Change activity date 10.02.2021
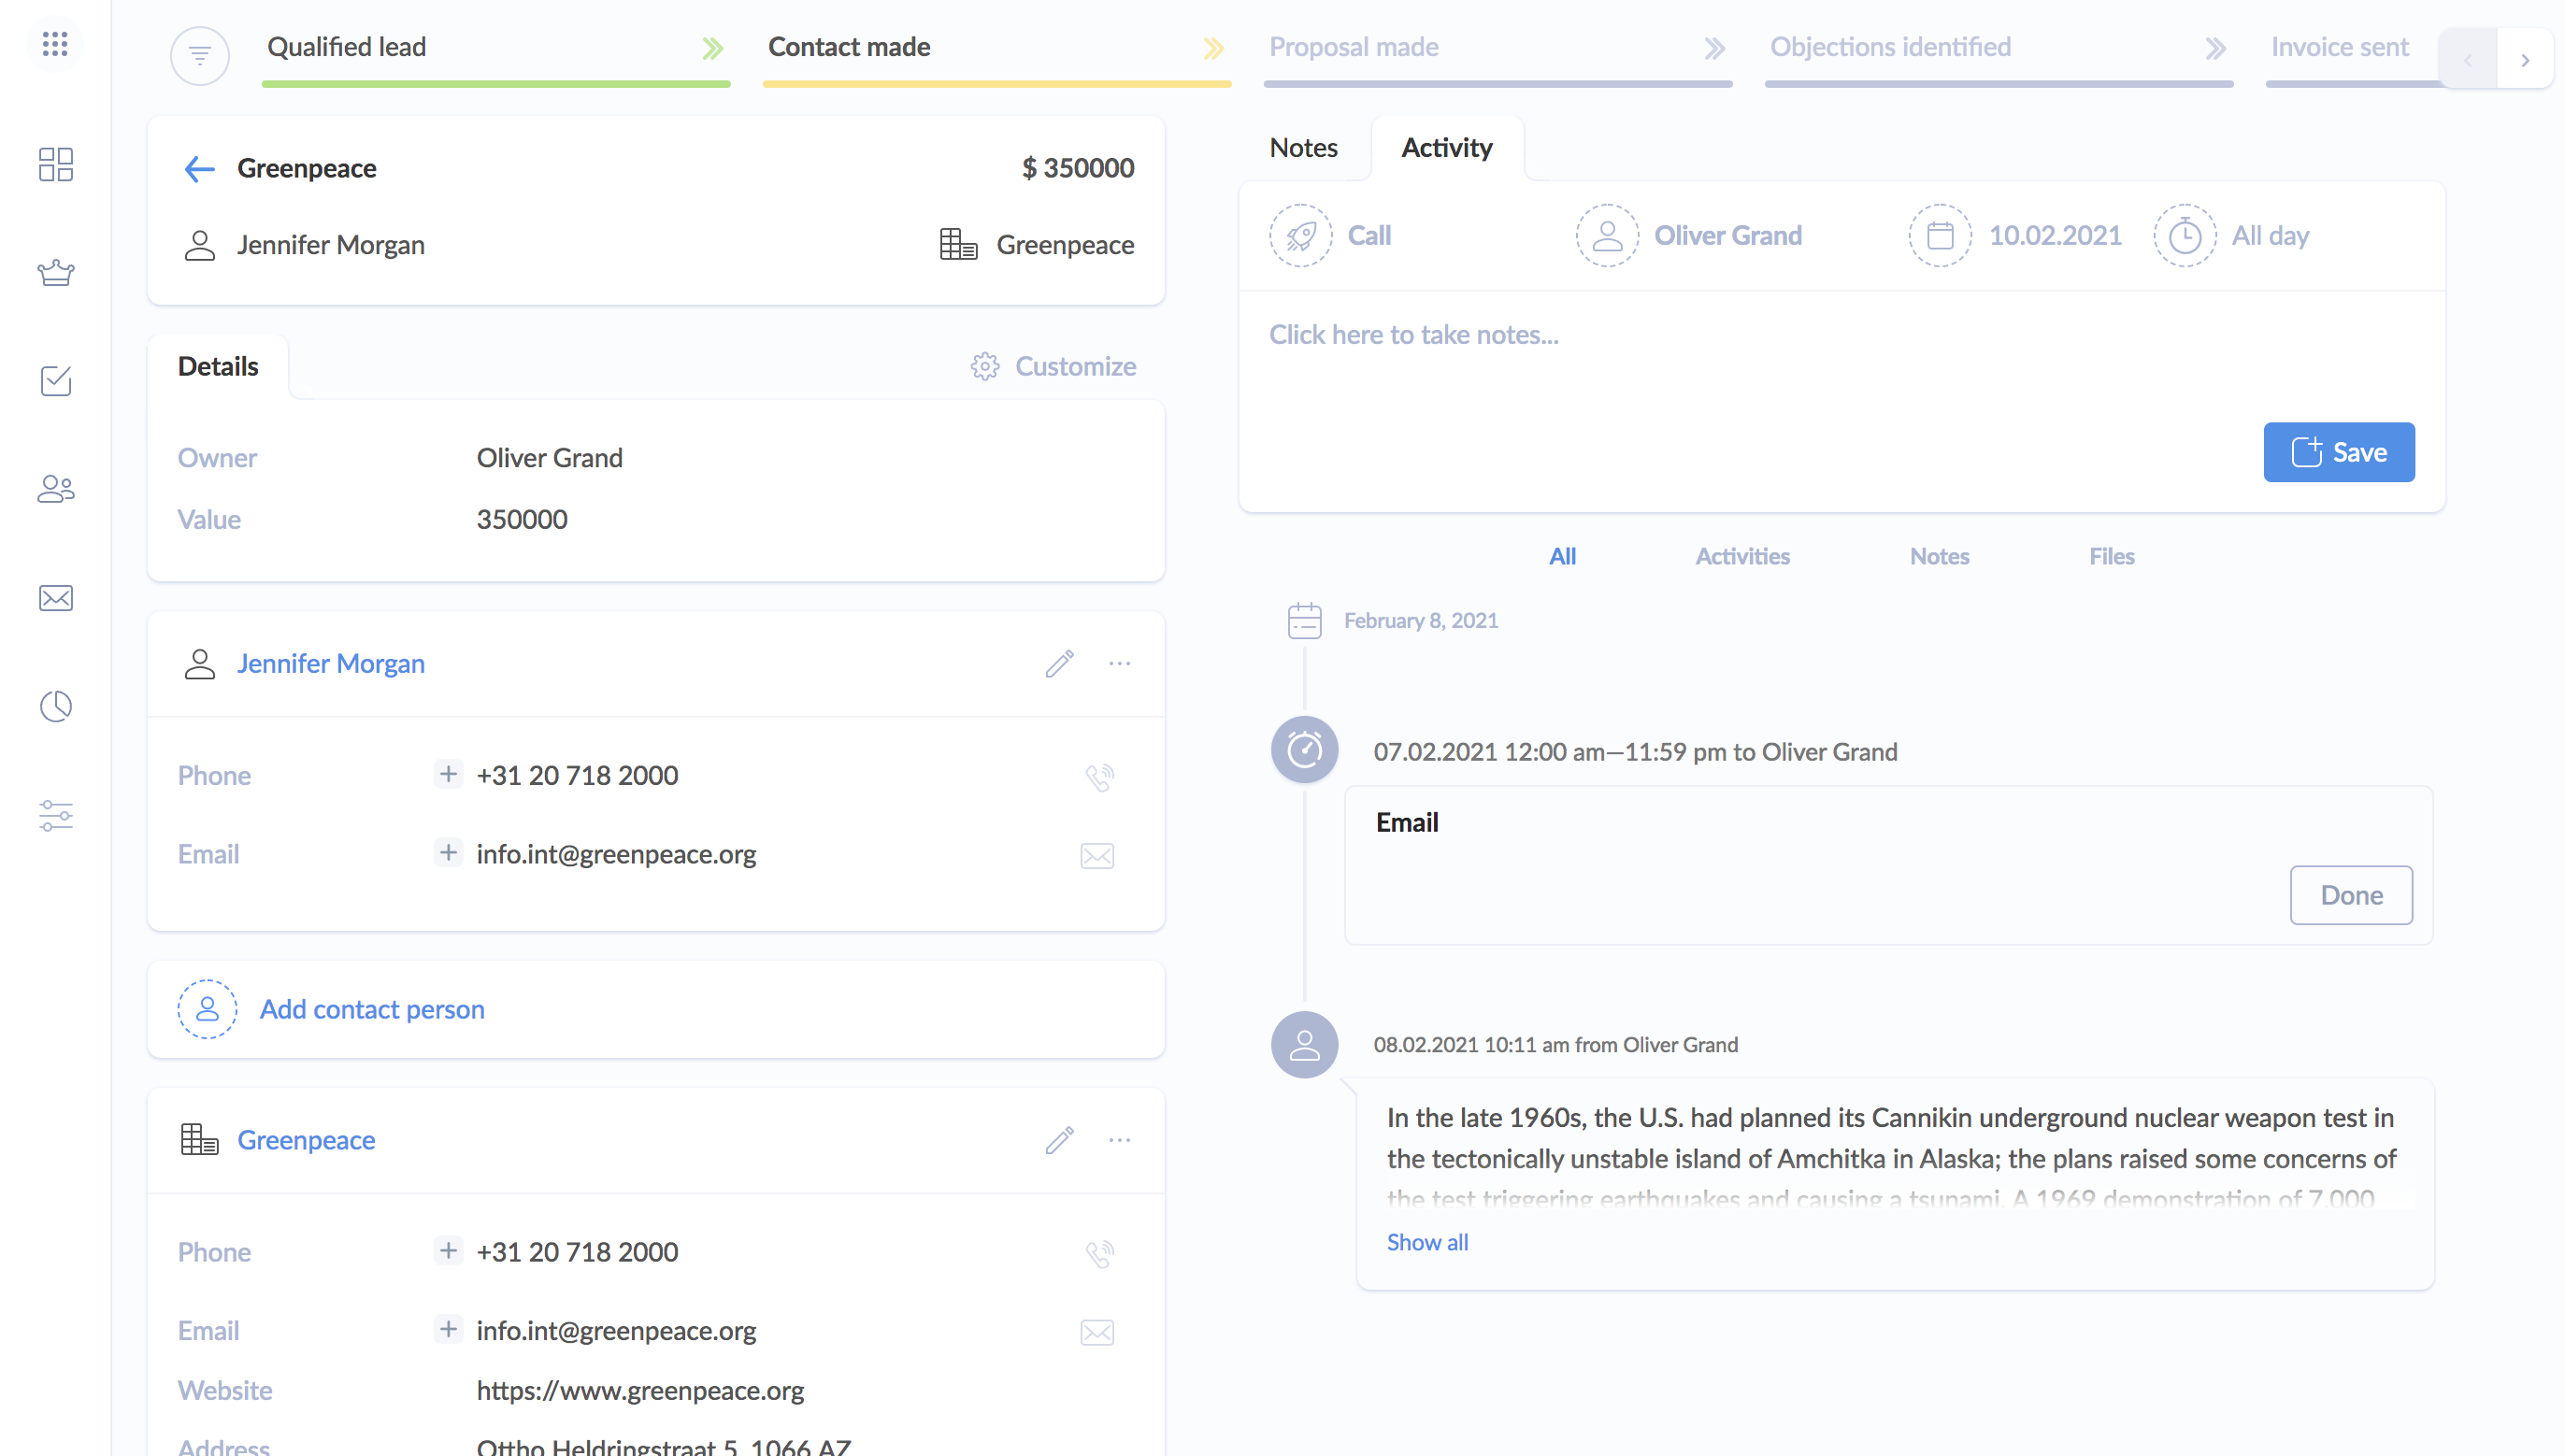Viewport: 2565px width, 1456px height. (x=2053, y=236)
